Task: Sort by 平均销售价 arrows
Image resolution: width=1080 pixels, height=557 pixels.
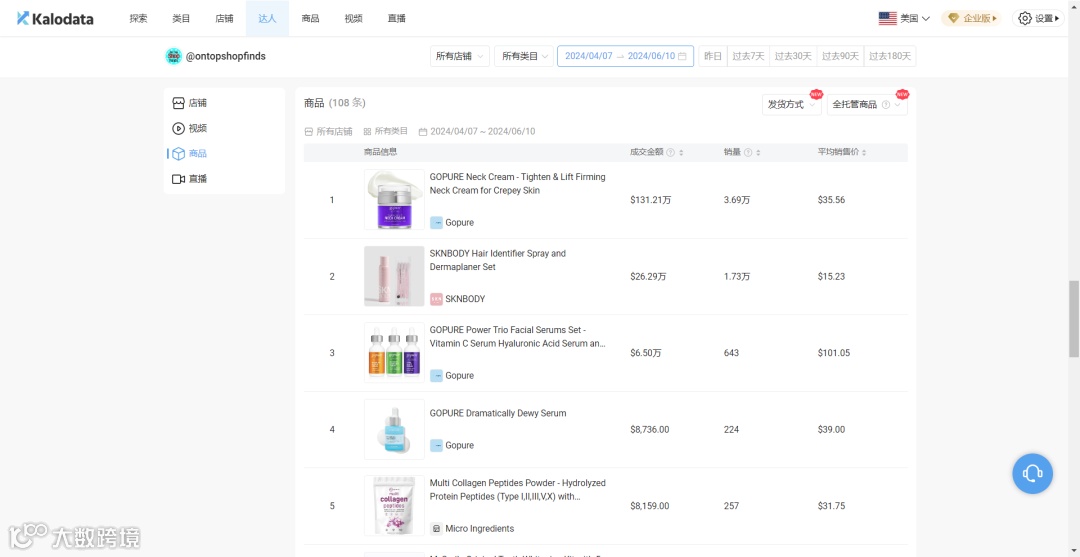Action: 864,153
